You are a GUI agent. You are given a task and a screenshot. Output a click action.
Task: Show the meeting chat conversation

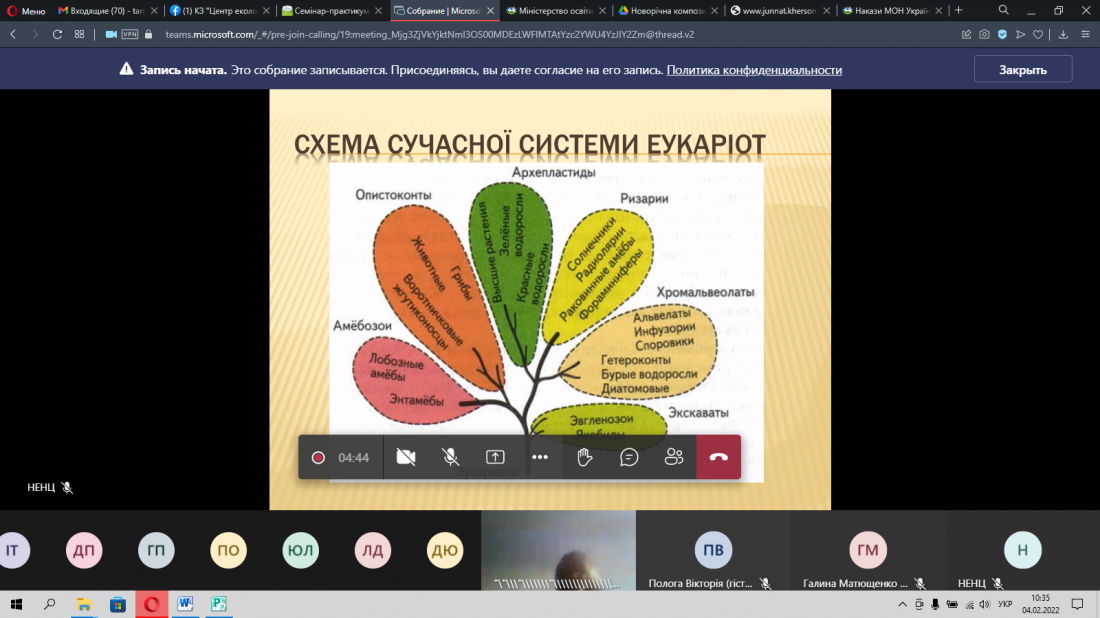tap(629, 457)
